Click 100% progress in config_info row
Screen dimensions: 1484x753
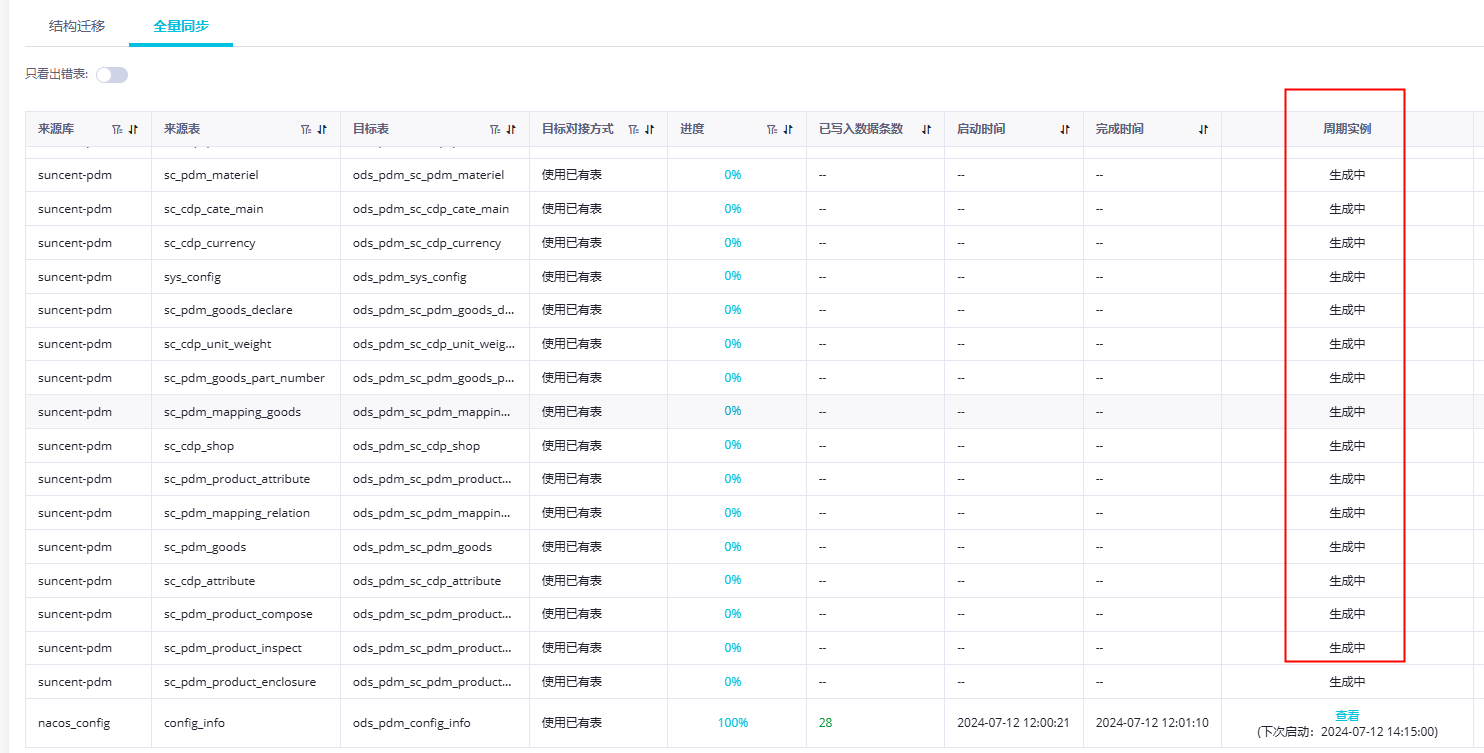click(733, 723)
